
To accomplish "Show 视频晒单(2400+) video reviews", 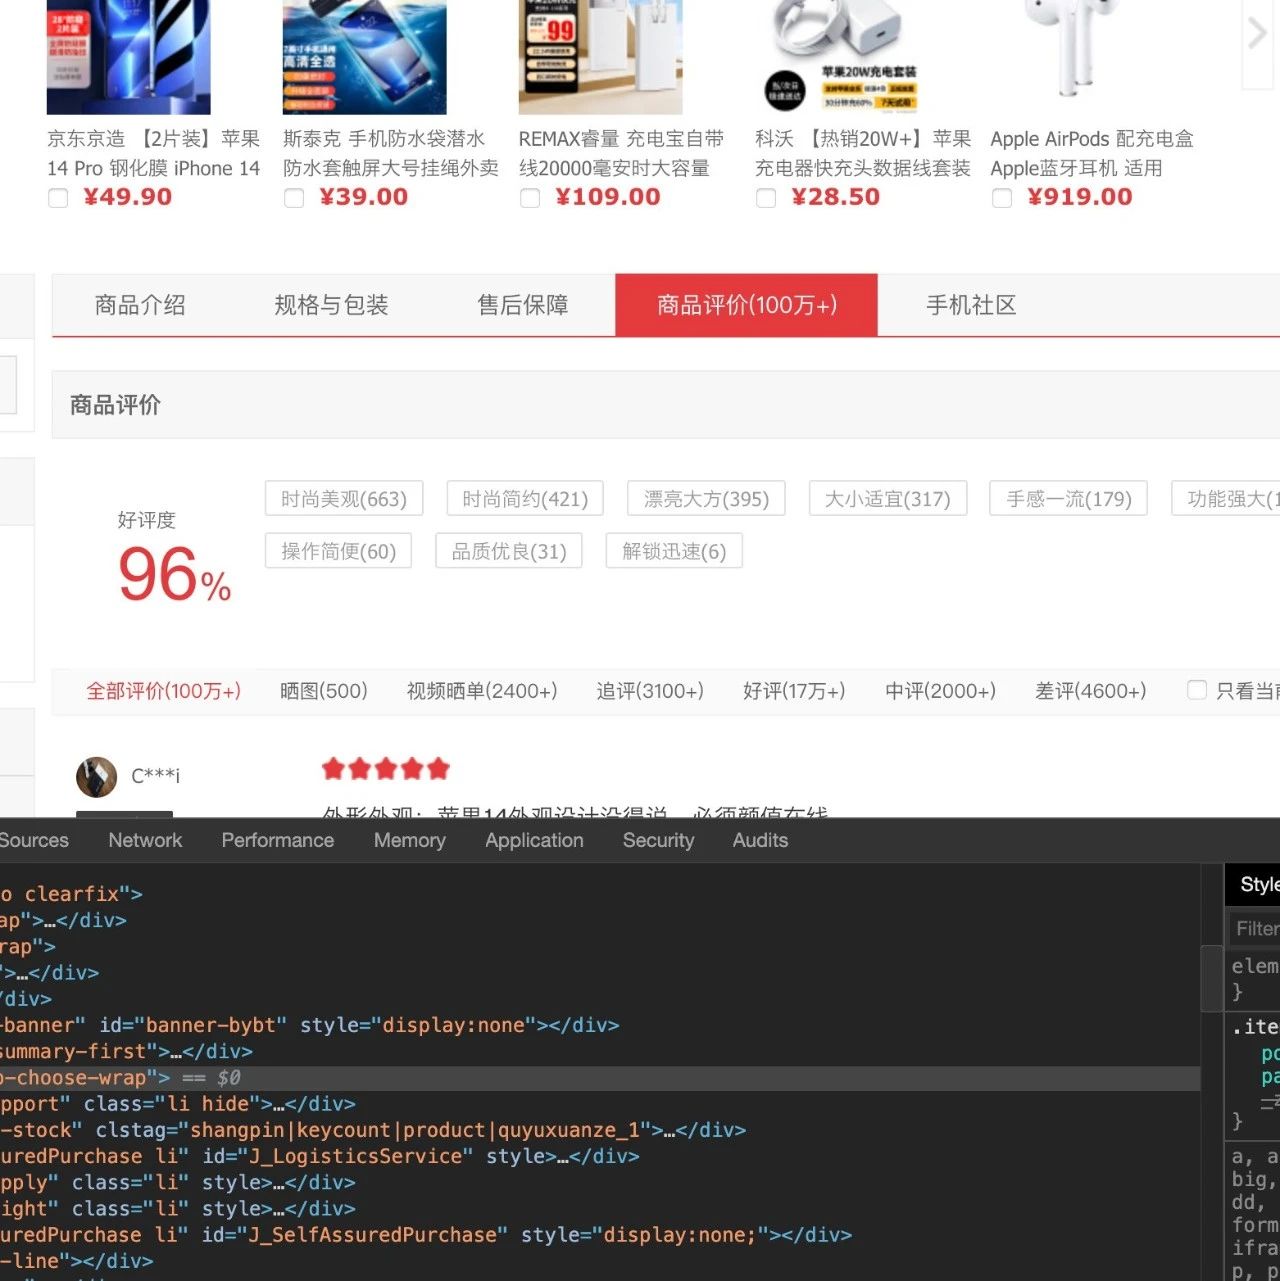I will 482,691.
